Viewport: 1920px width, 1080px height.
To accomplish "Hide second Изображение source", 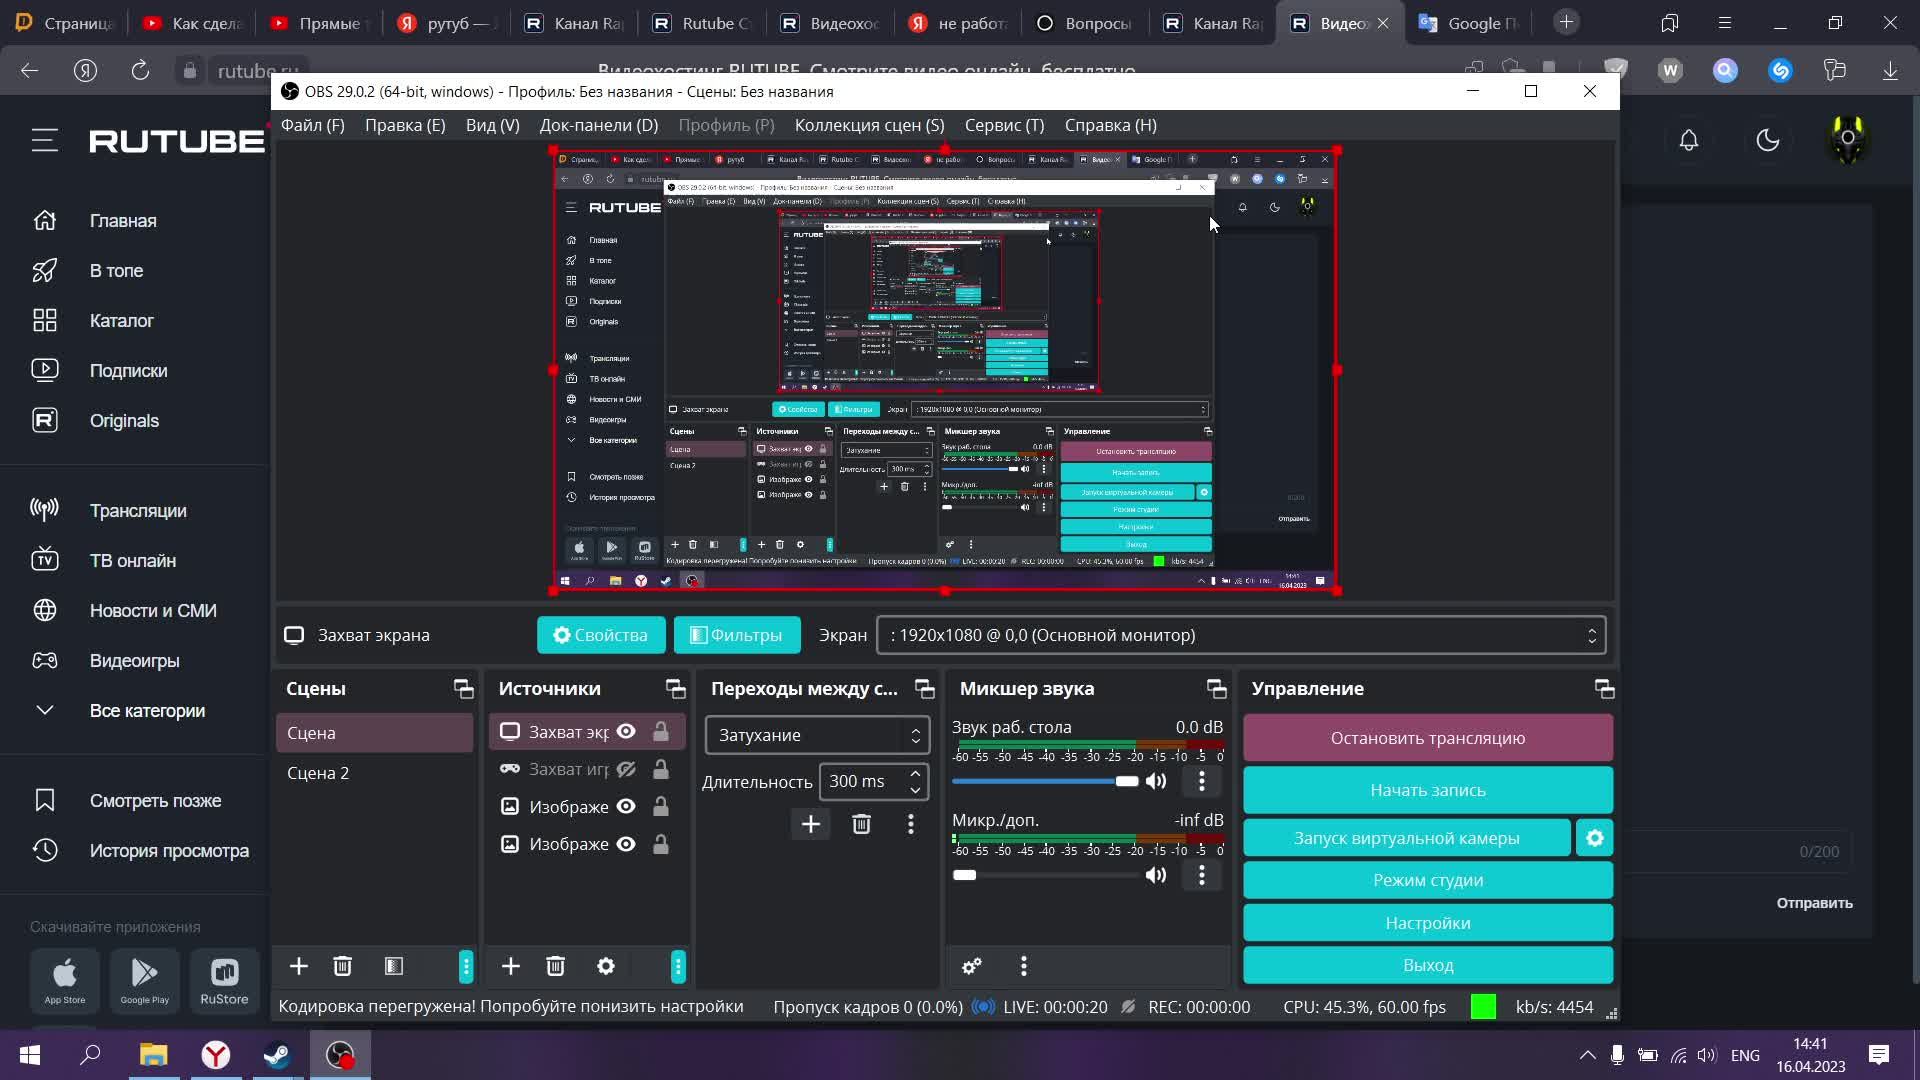I will [x=626, y=844].
